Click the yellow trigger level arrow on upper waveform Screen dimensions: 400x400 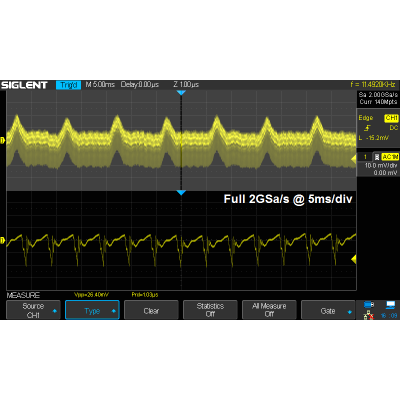coord(353,160)
